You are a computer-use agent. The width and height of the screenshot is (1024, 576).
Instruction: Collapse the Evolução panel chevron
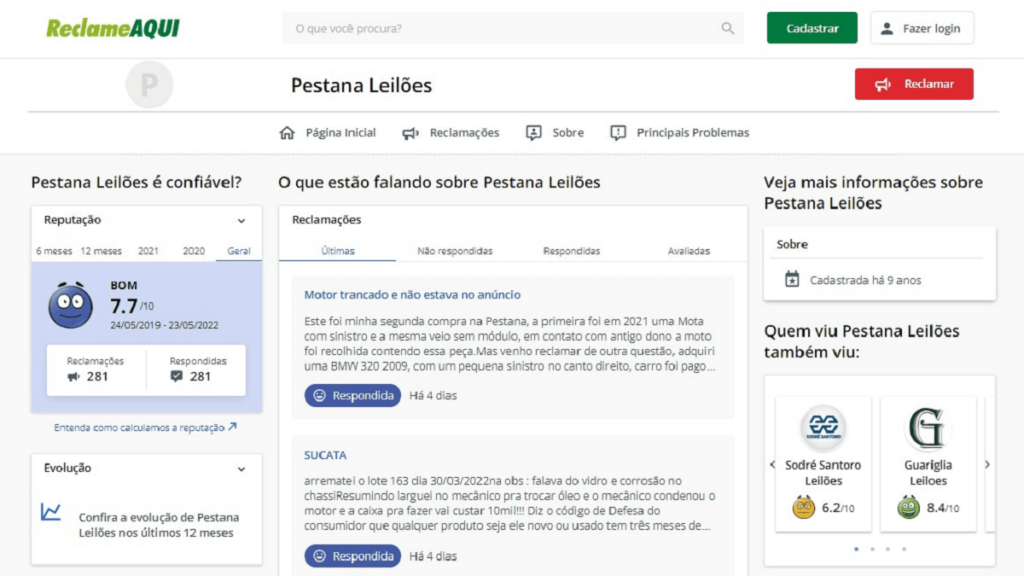[x=241, y=468]
